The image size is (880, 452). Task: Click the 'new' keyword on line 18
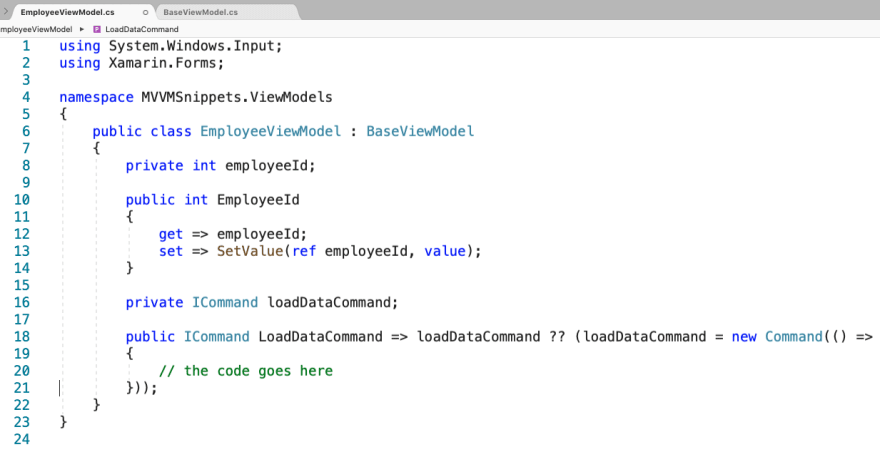pyautogui.click(x=744, y=337)
